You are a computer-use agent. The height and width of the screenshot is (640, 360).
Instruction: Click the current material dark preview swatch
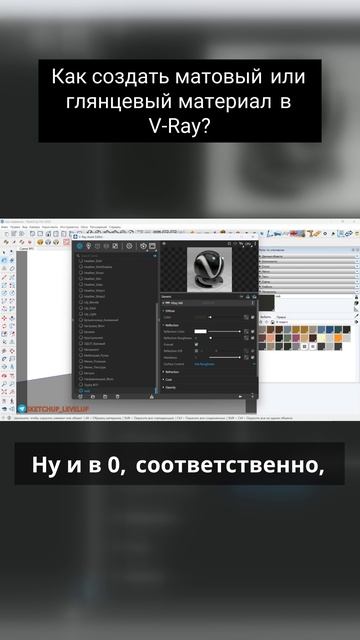click(267, 303)
